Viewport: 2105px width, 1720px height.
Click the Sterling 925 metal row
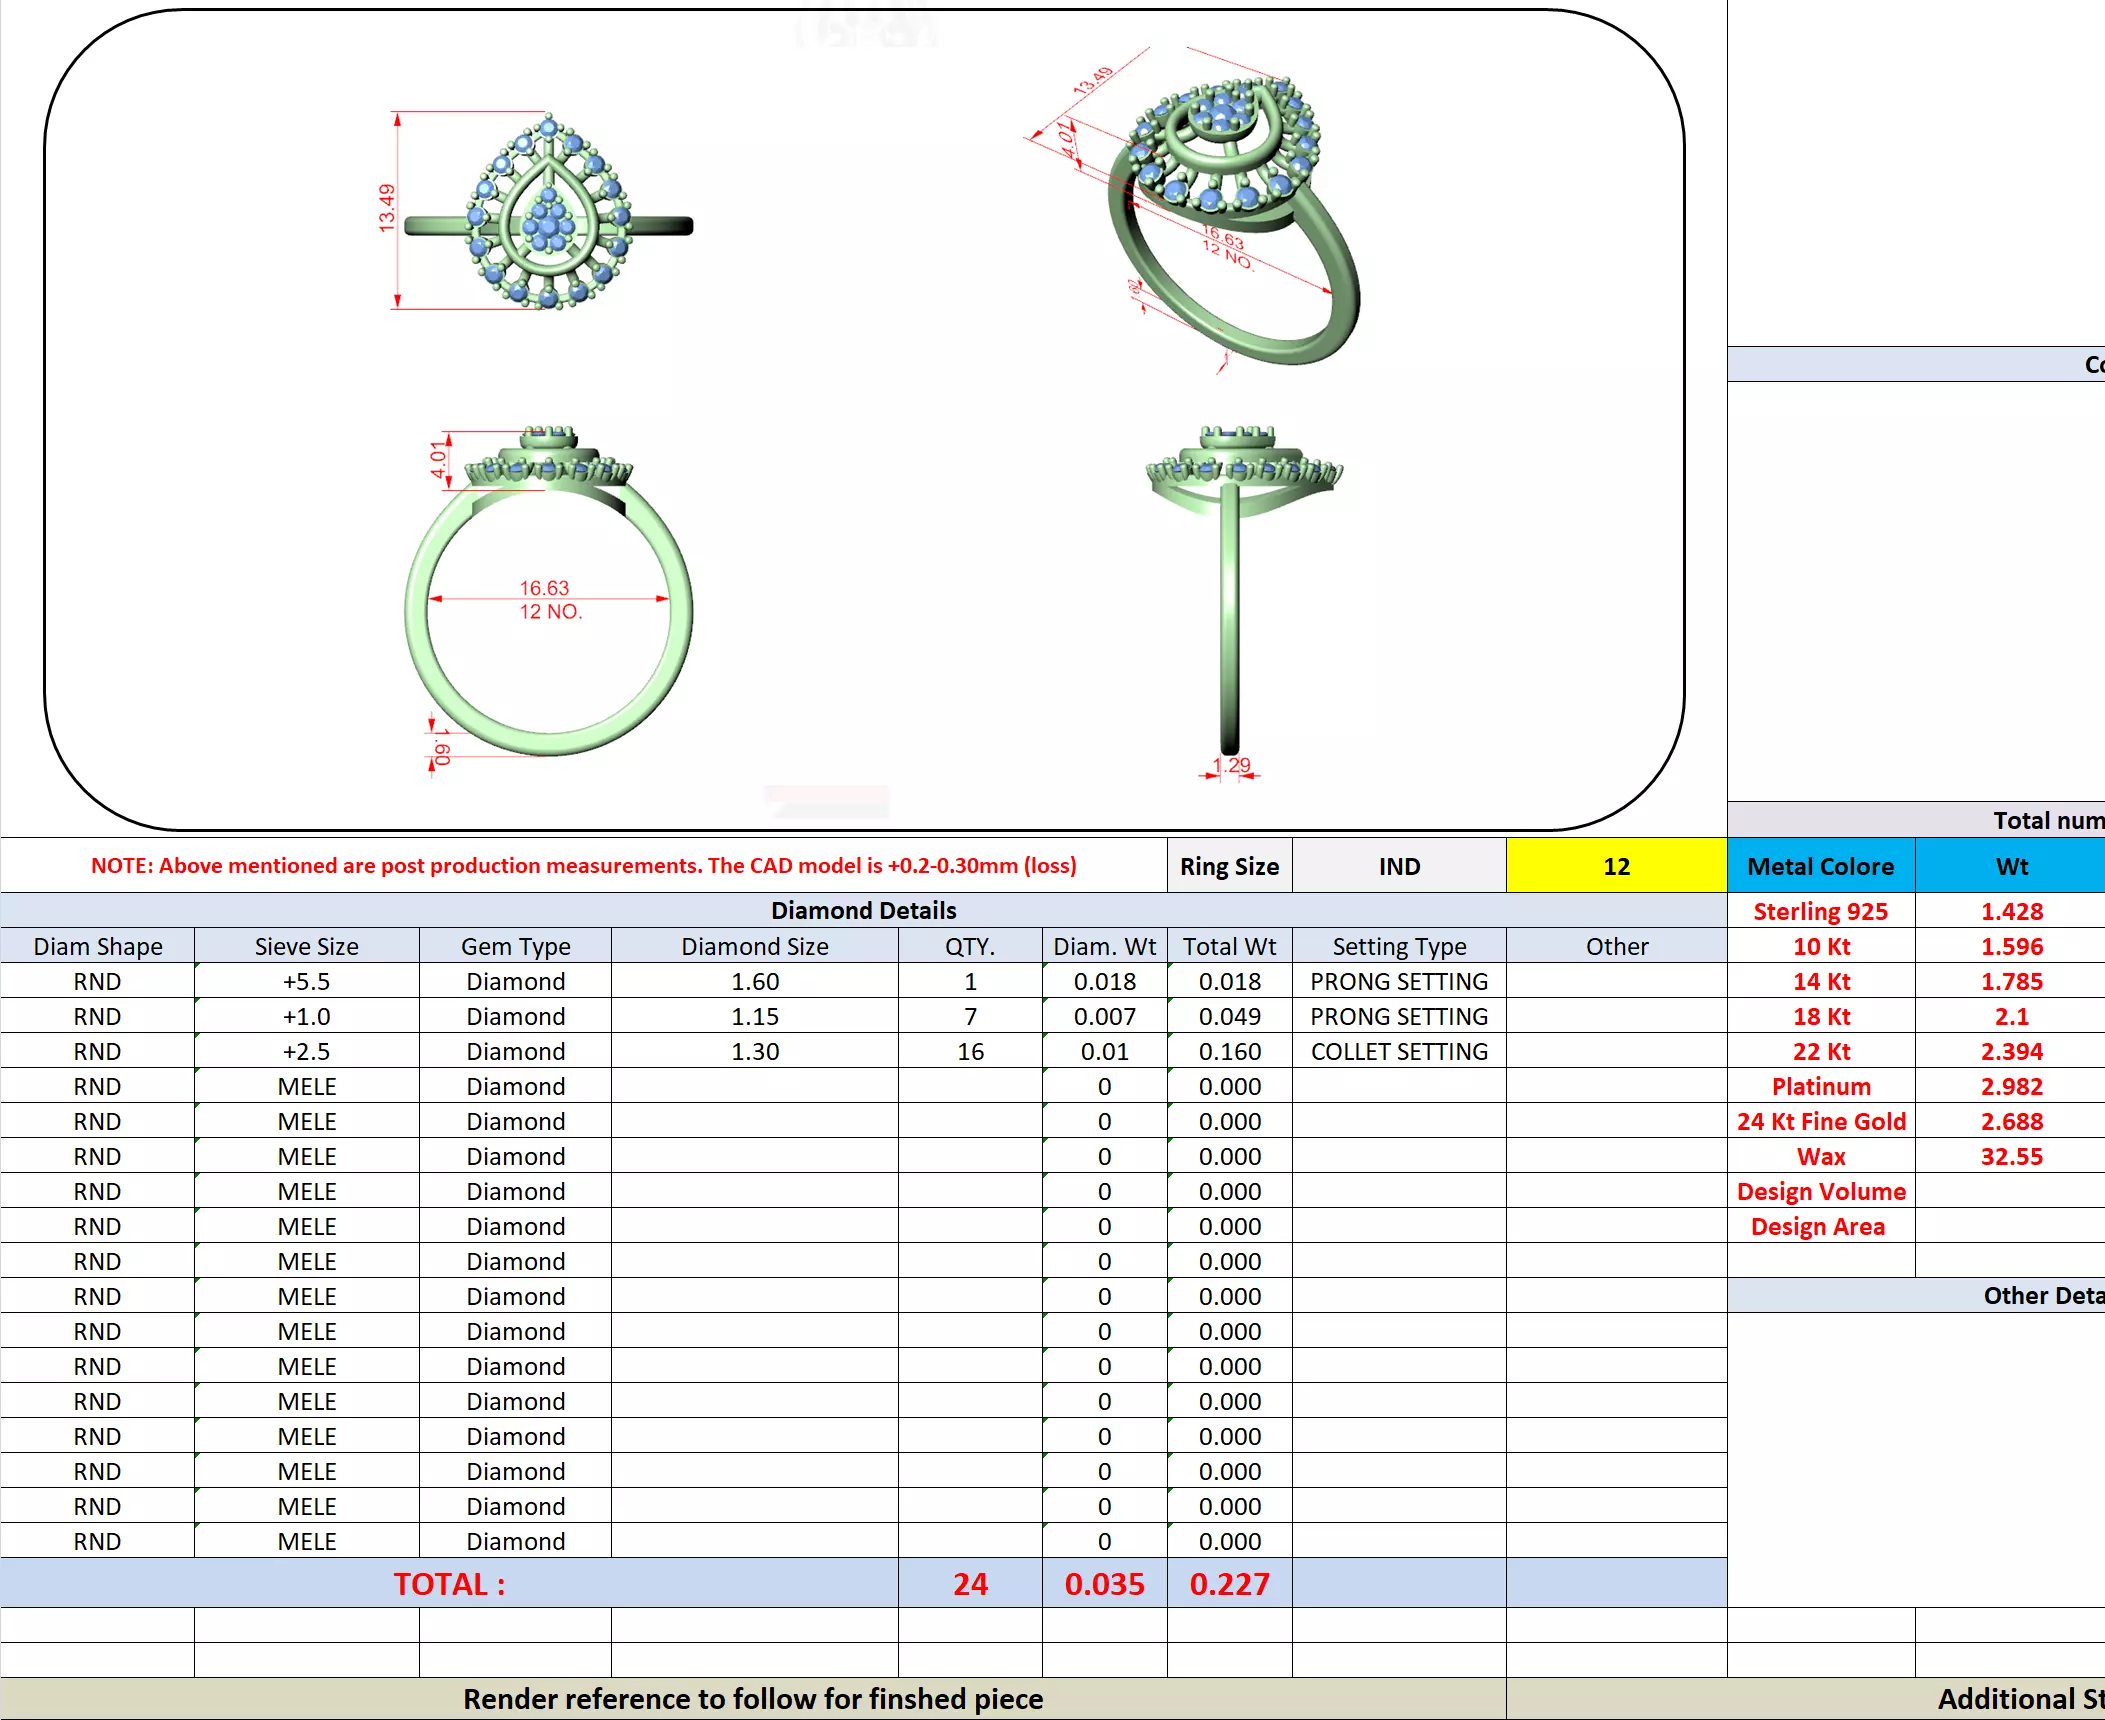tap(1820, 911)
